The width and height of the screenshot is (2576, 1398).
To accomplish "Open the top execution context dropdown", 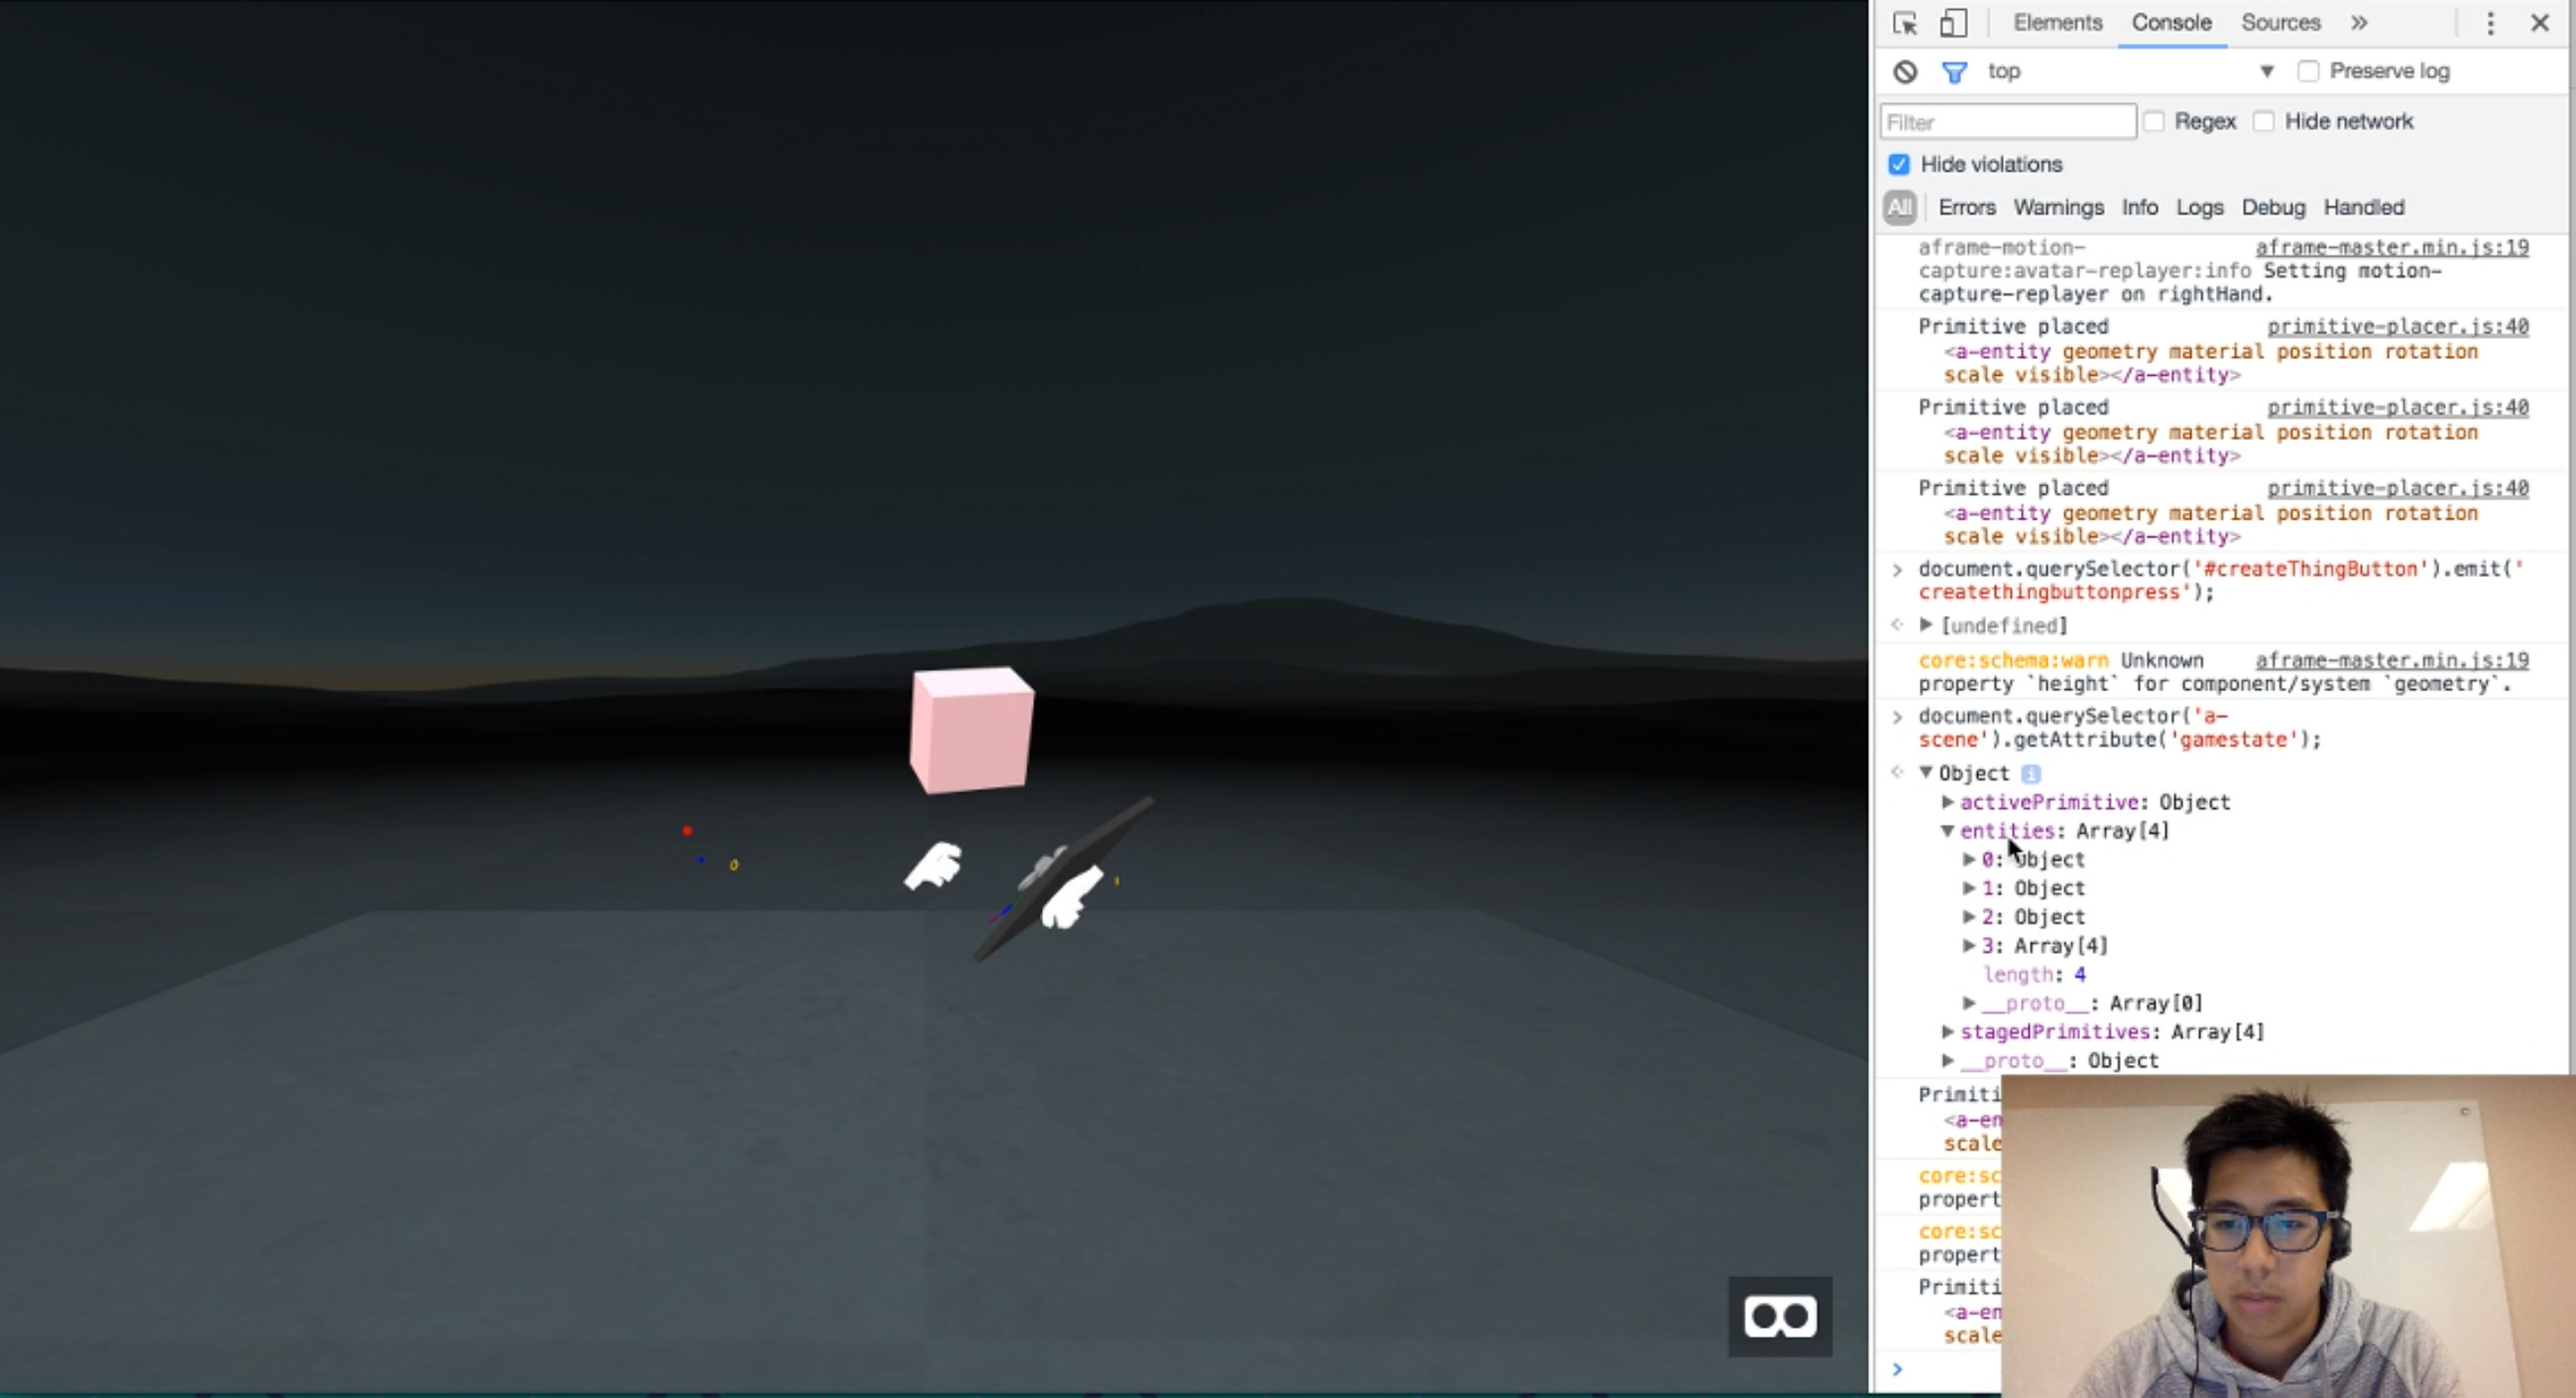I will pyautogui.click(x=2265, y=71).
